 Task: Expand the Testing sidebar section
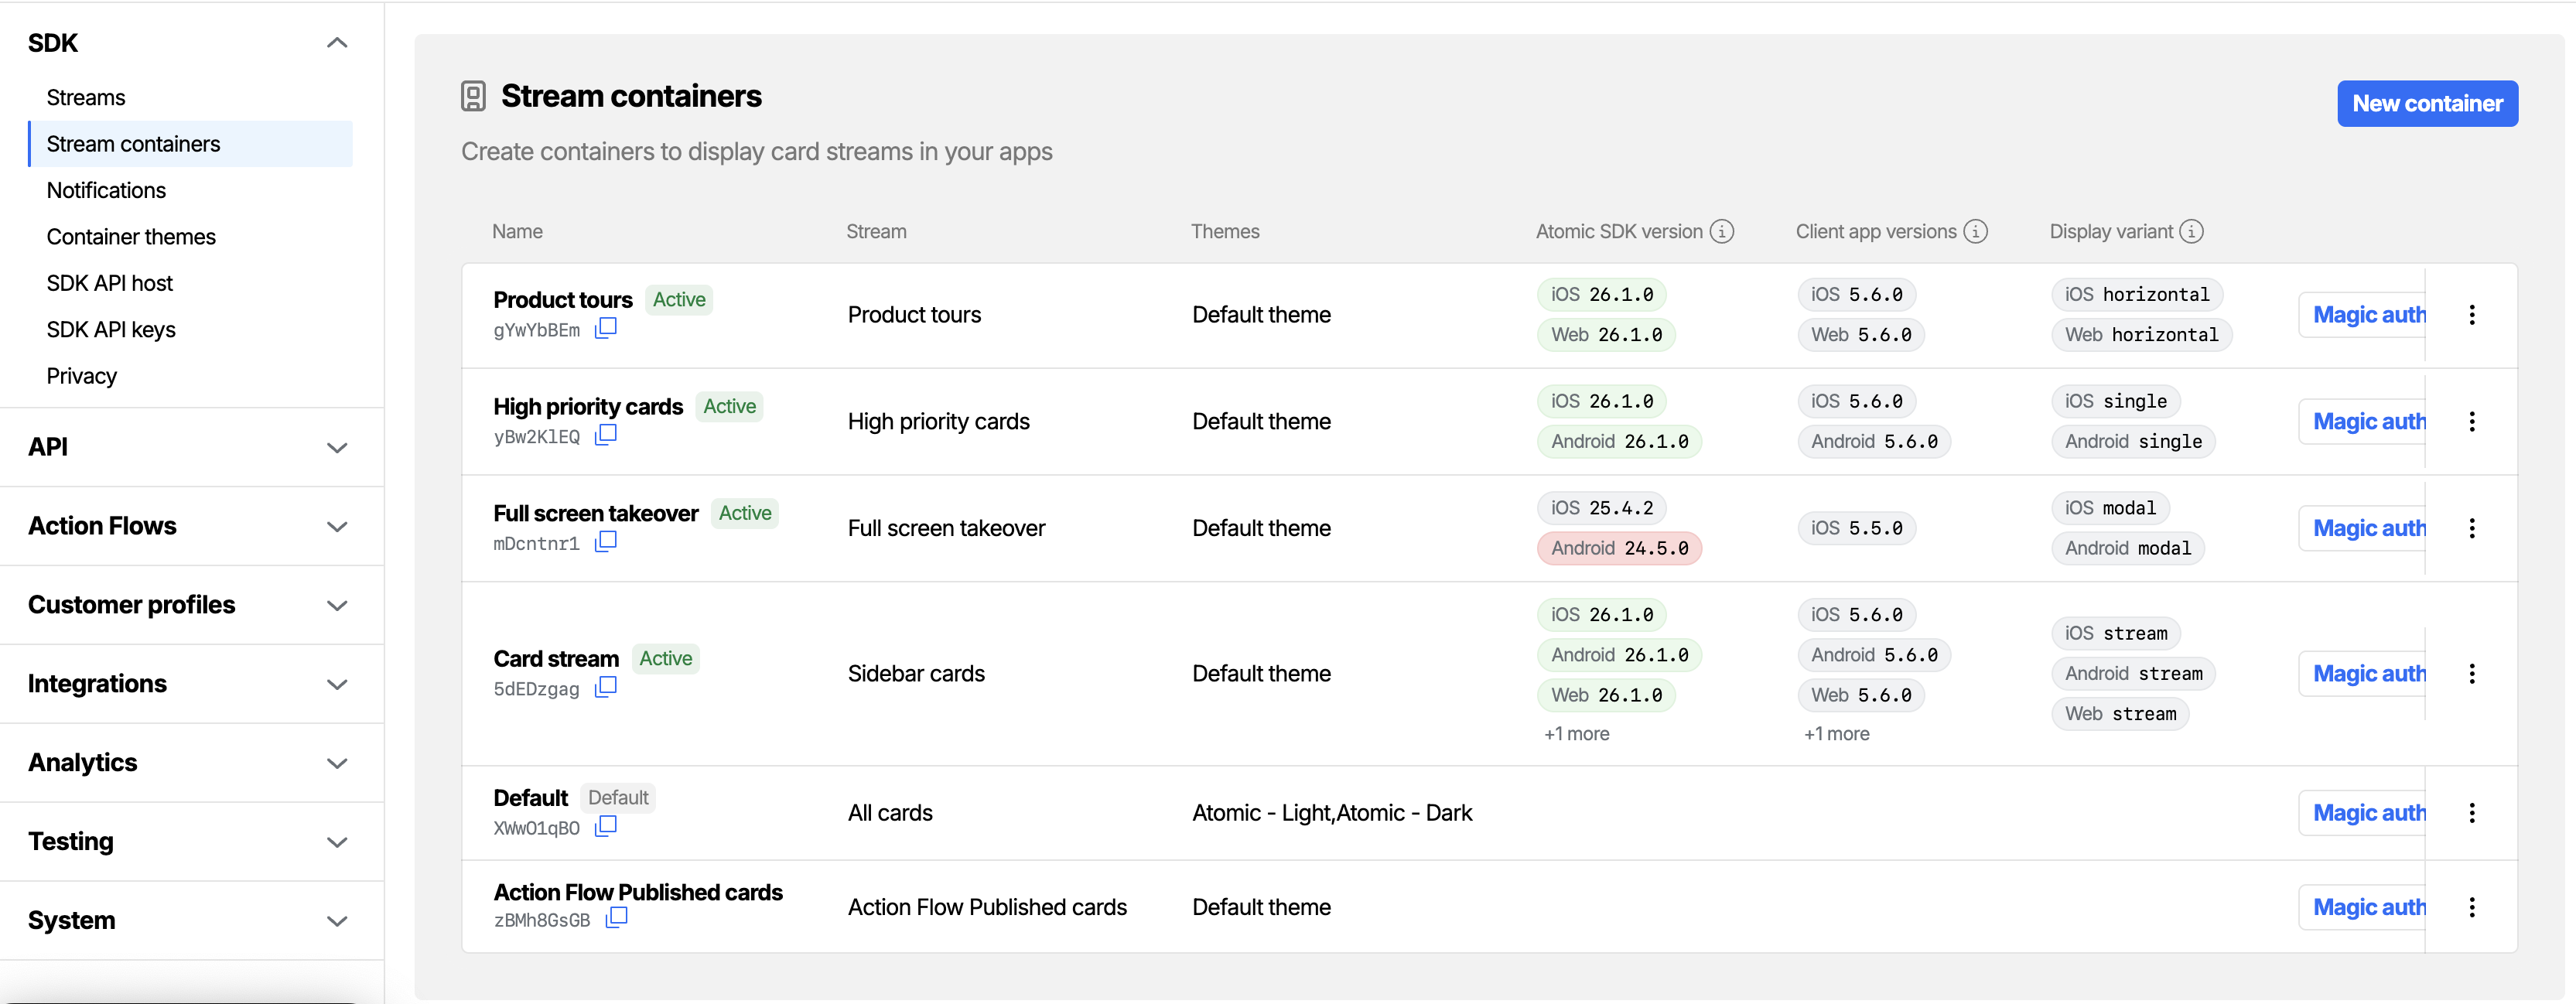point(337,843)
